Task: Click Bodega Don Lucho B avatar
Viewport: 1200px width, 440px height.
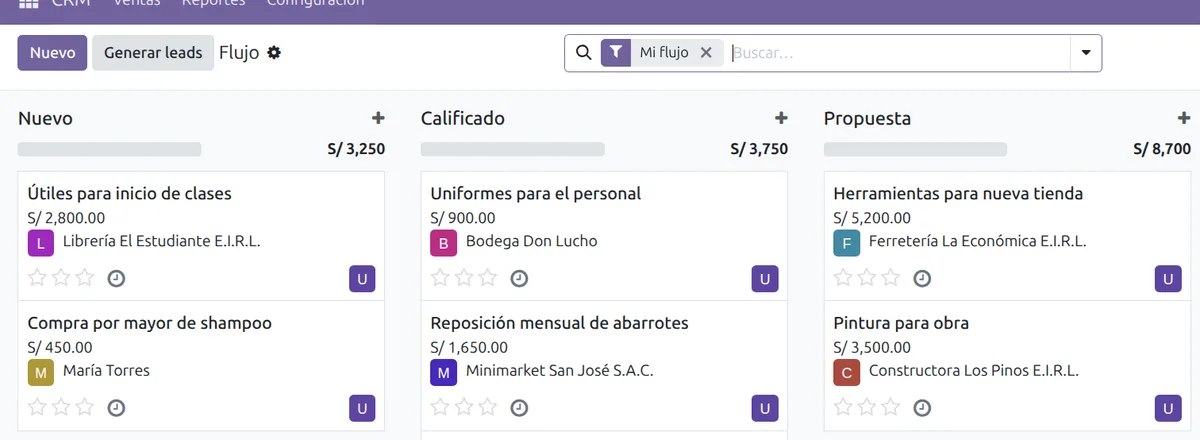Action: pos(444,243)
